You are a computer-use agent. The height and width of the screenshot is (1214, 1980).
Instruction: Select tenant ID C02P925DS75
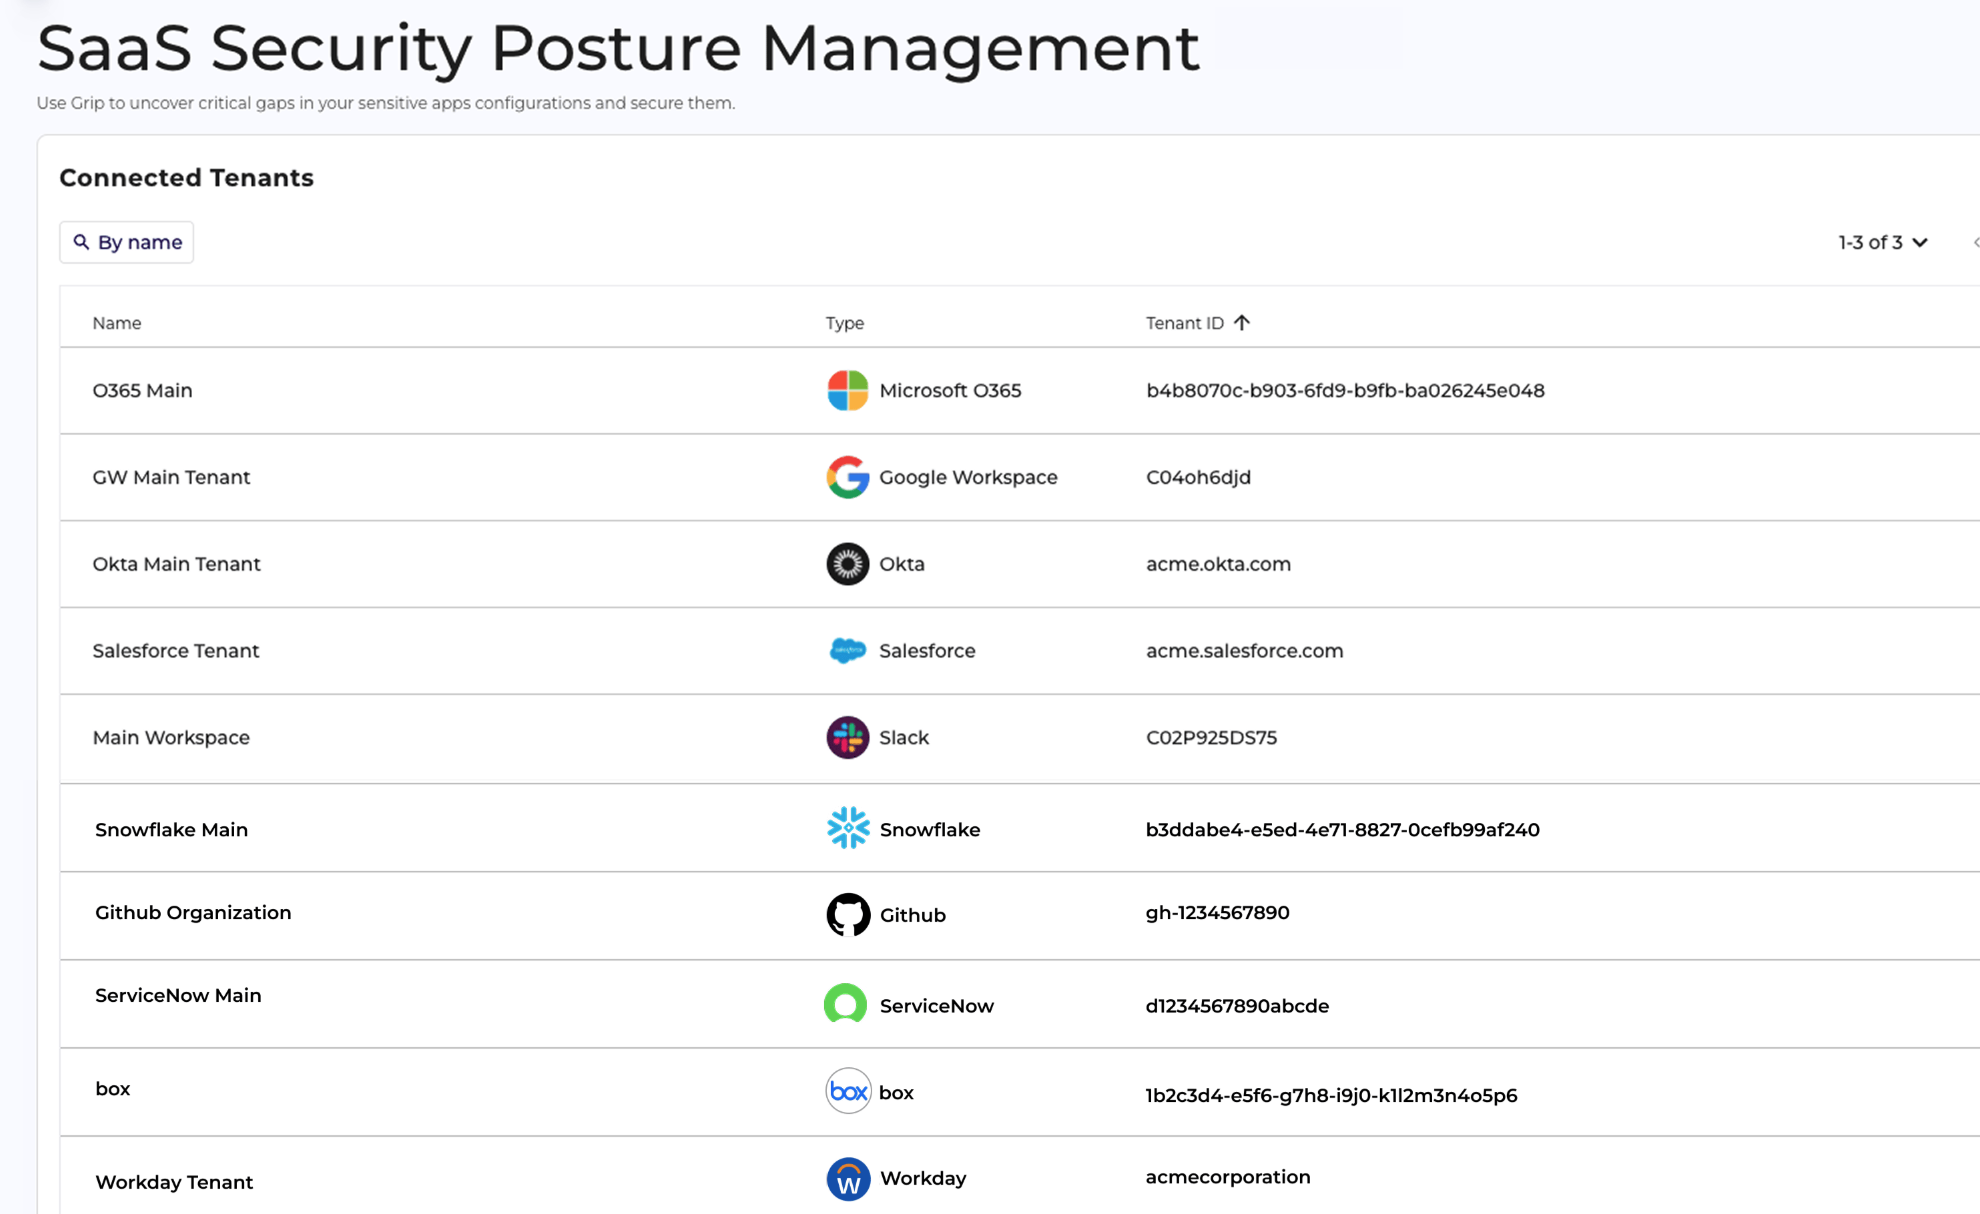[1211, 737]
